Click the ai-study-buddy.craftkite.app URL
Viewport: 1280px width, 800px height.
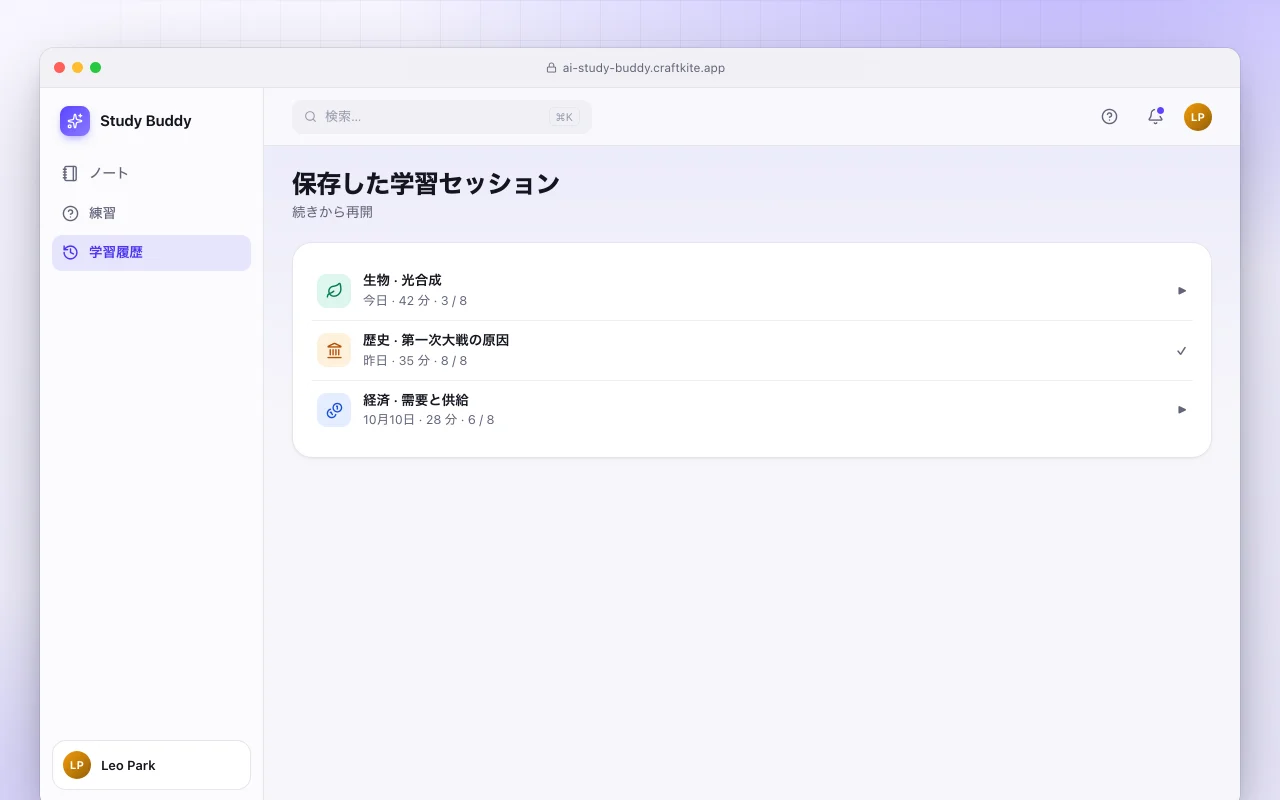coord(644,68)
